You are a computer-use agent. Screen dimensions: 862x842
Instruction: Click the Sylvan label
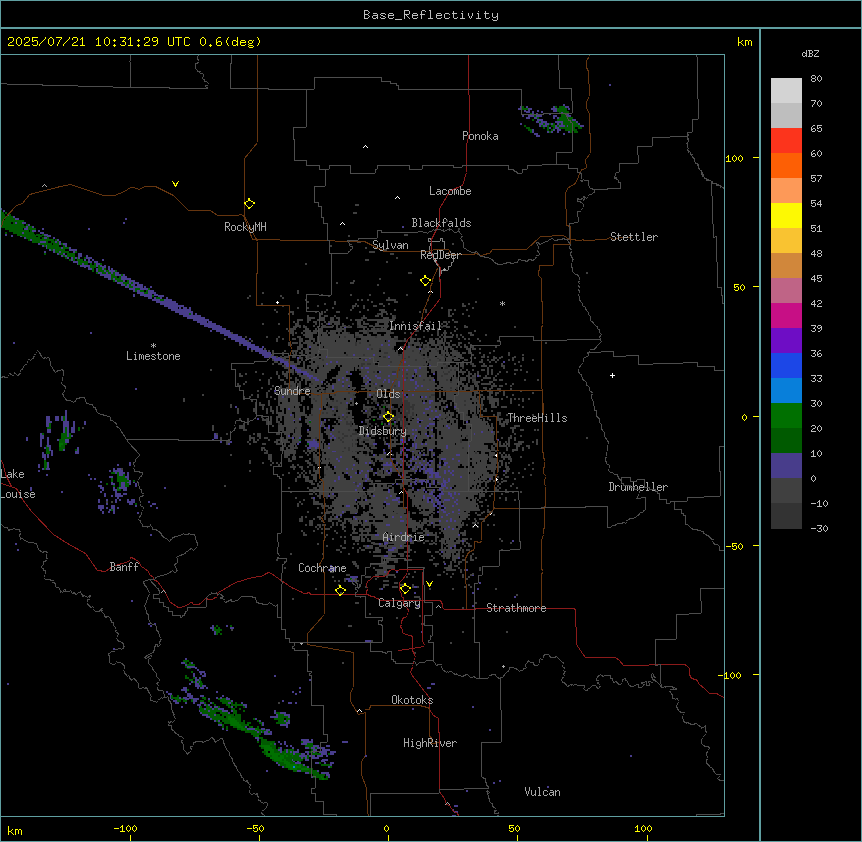390,245
